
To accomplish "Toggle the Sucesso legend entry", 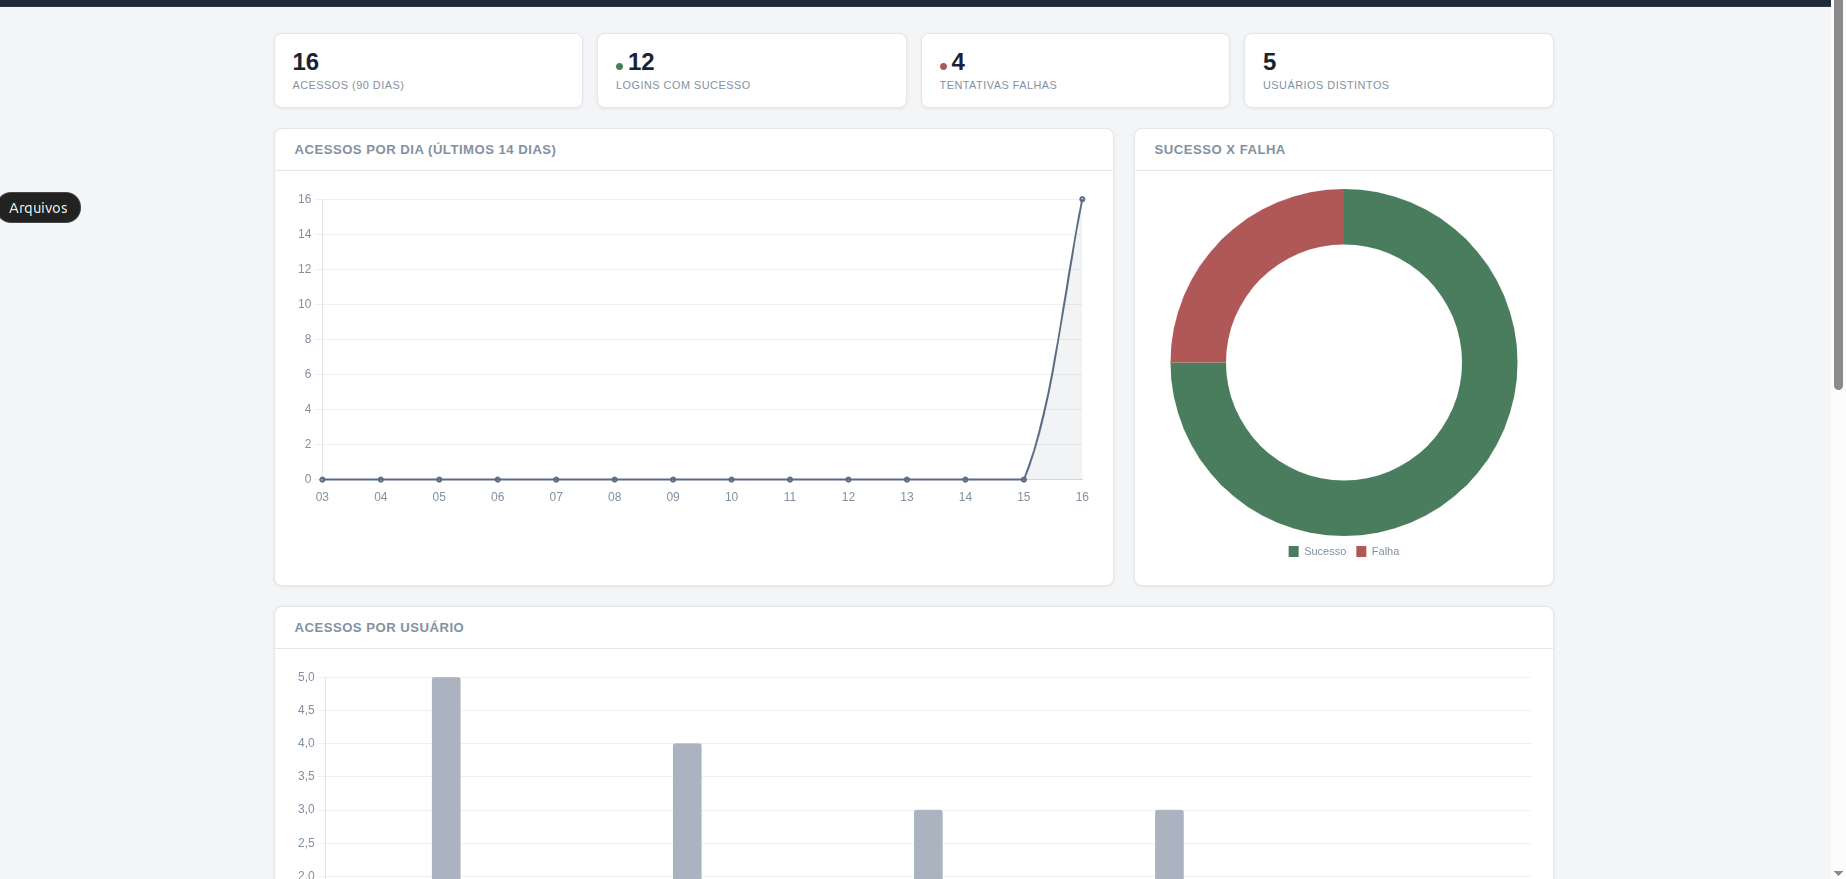I will pyautogui.click(x=1317, y=552).
